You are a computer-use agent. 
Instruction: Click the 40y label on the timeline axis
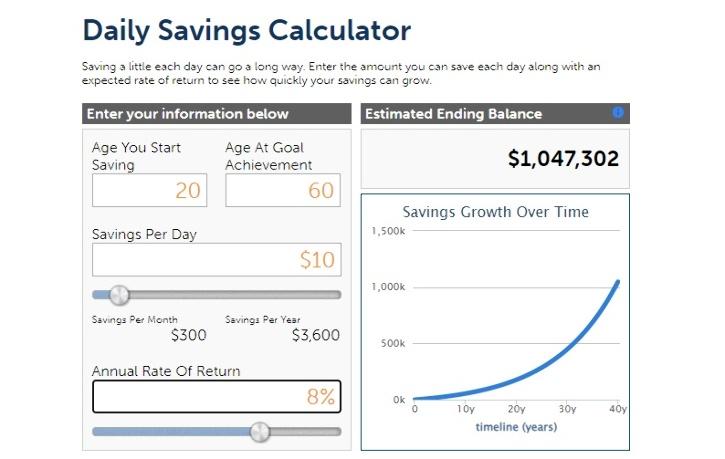[x=617, y=409]
